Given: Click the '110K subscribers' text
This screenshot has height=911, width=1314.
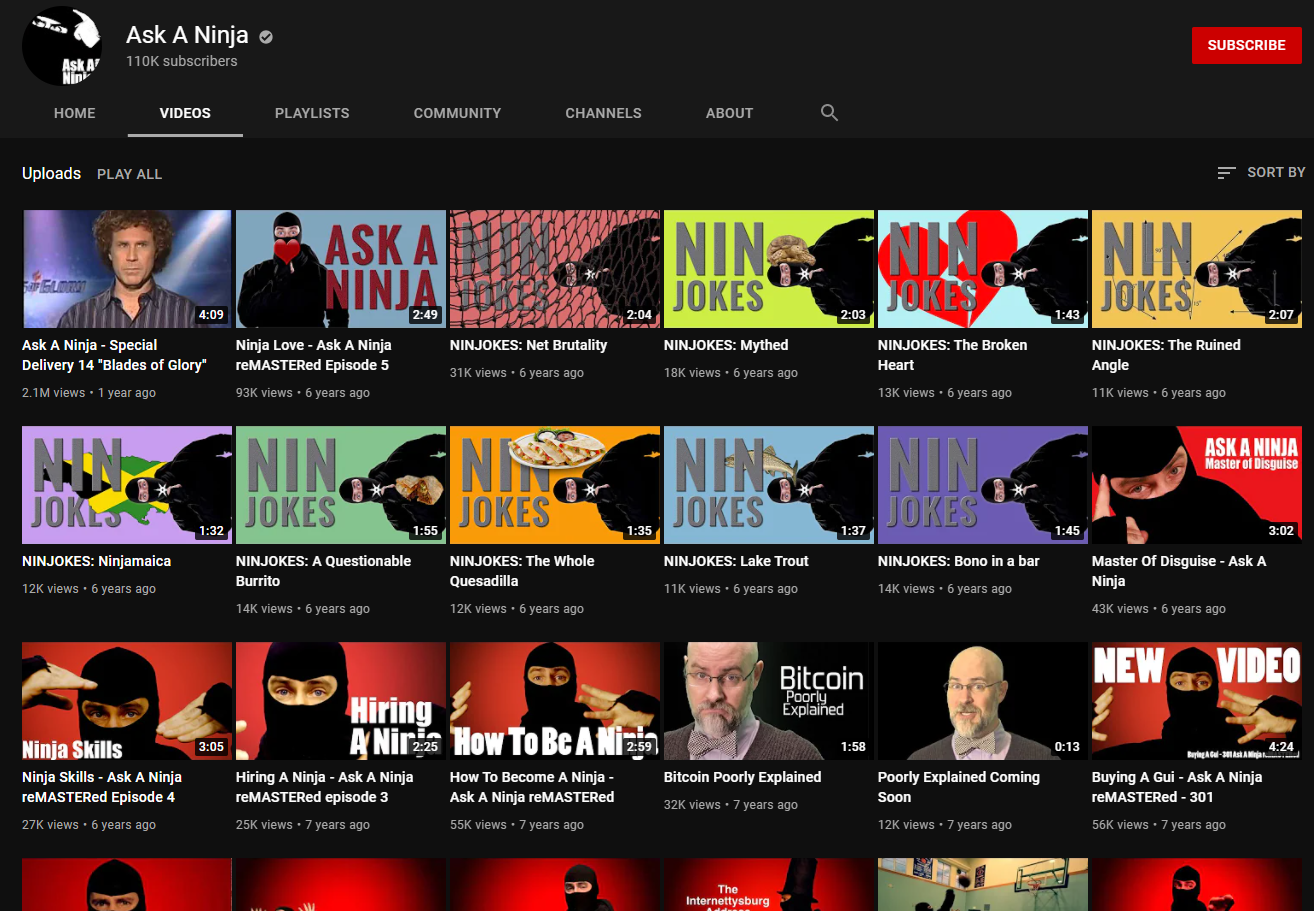Looking at the screenshot, I should (x=182, y=61).
